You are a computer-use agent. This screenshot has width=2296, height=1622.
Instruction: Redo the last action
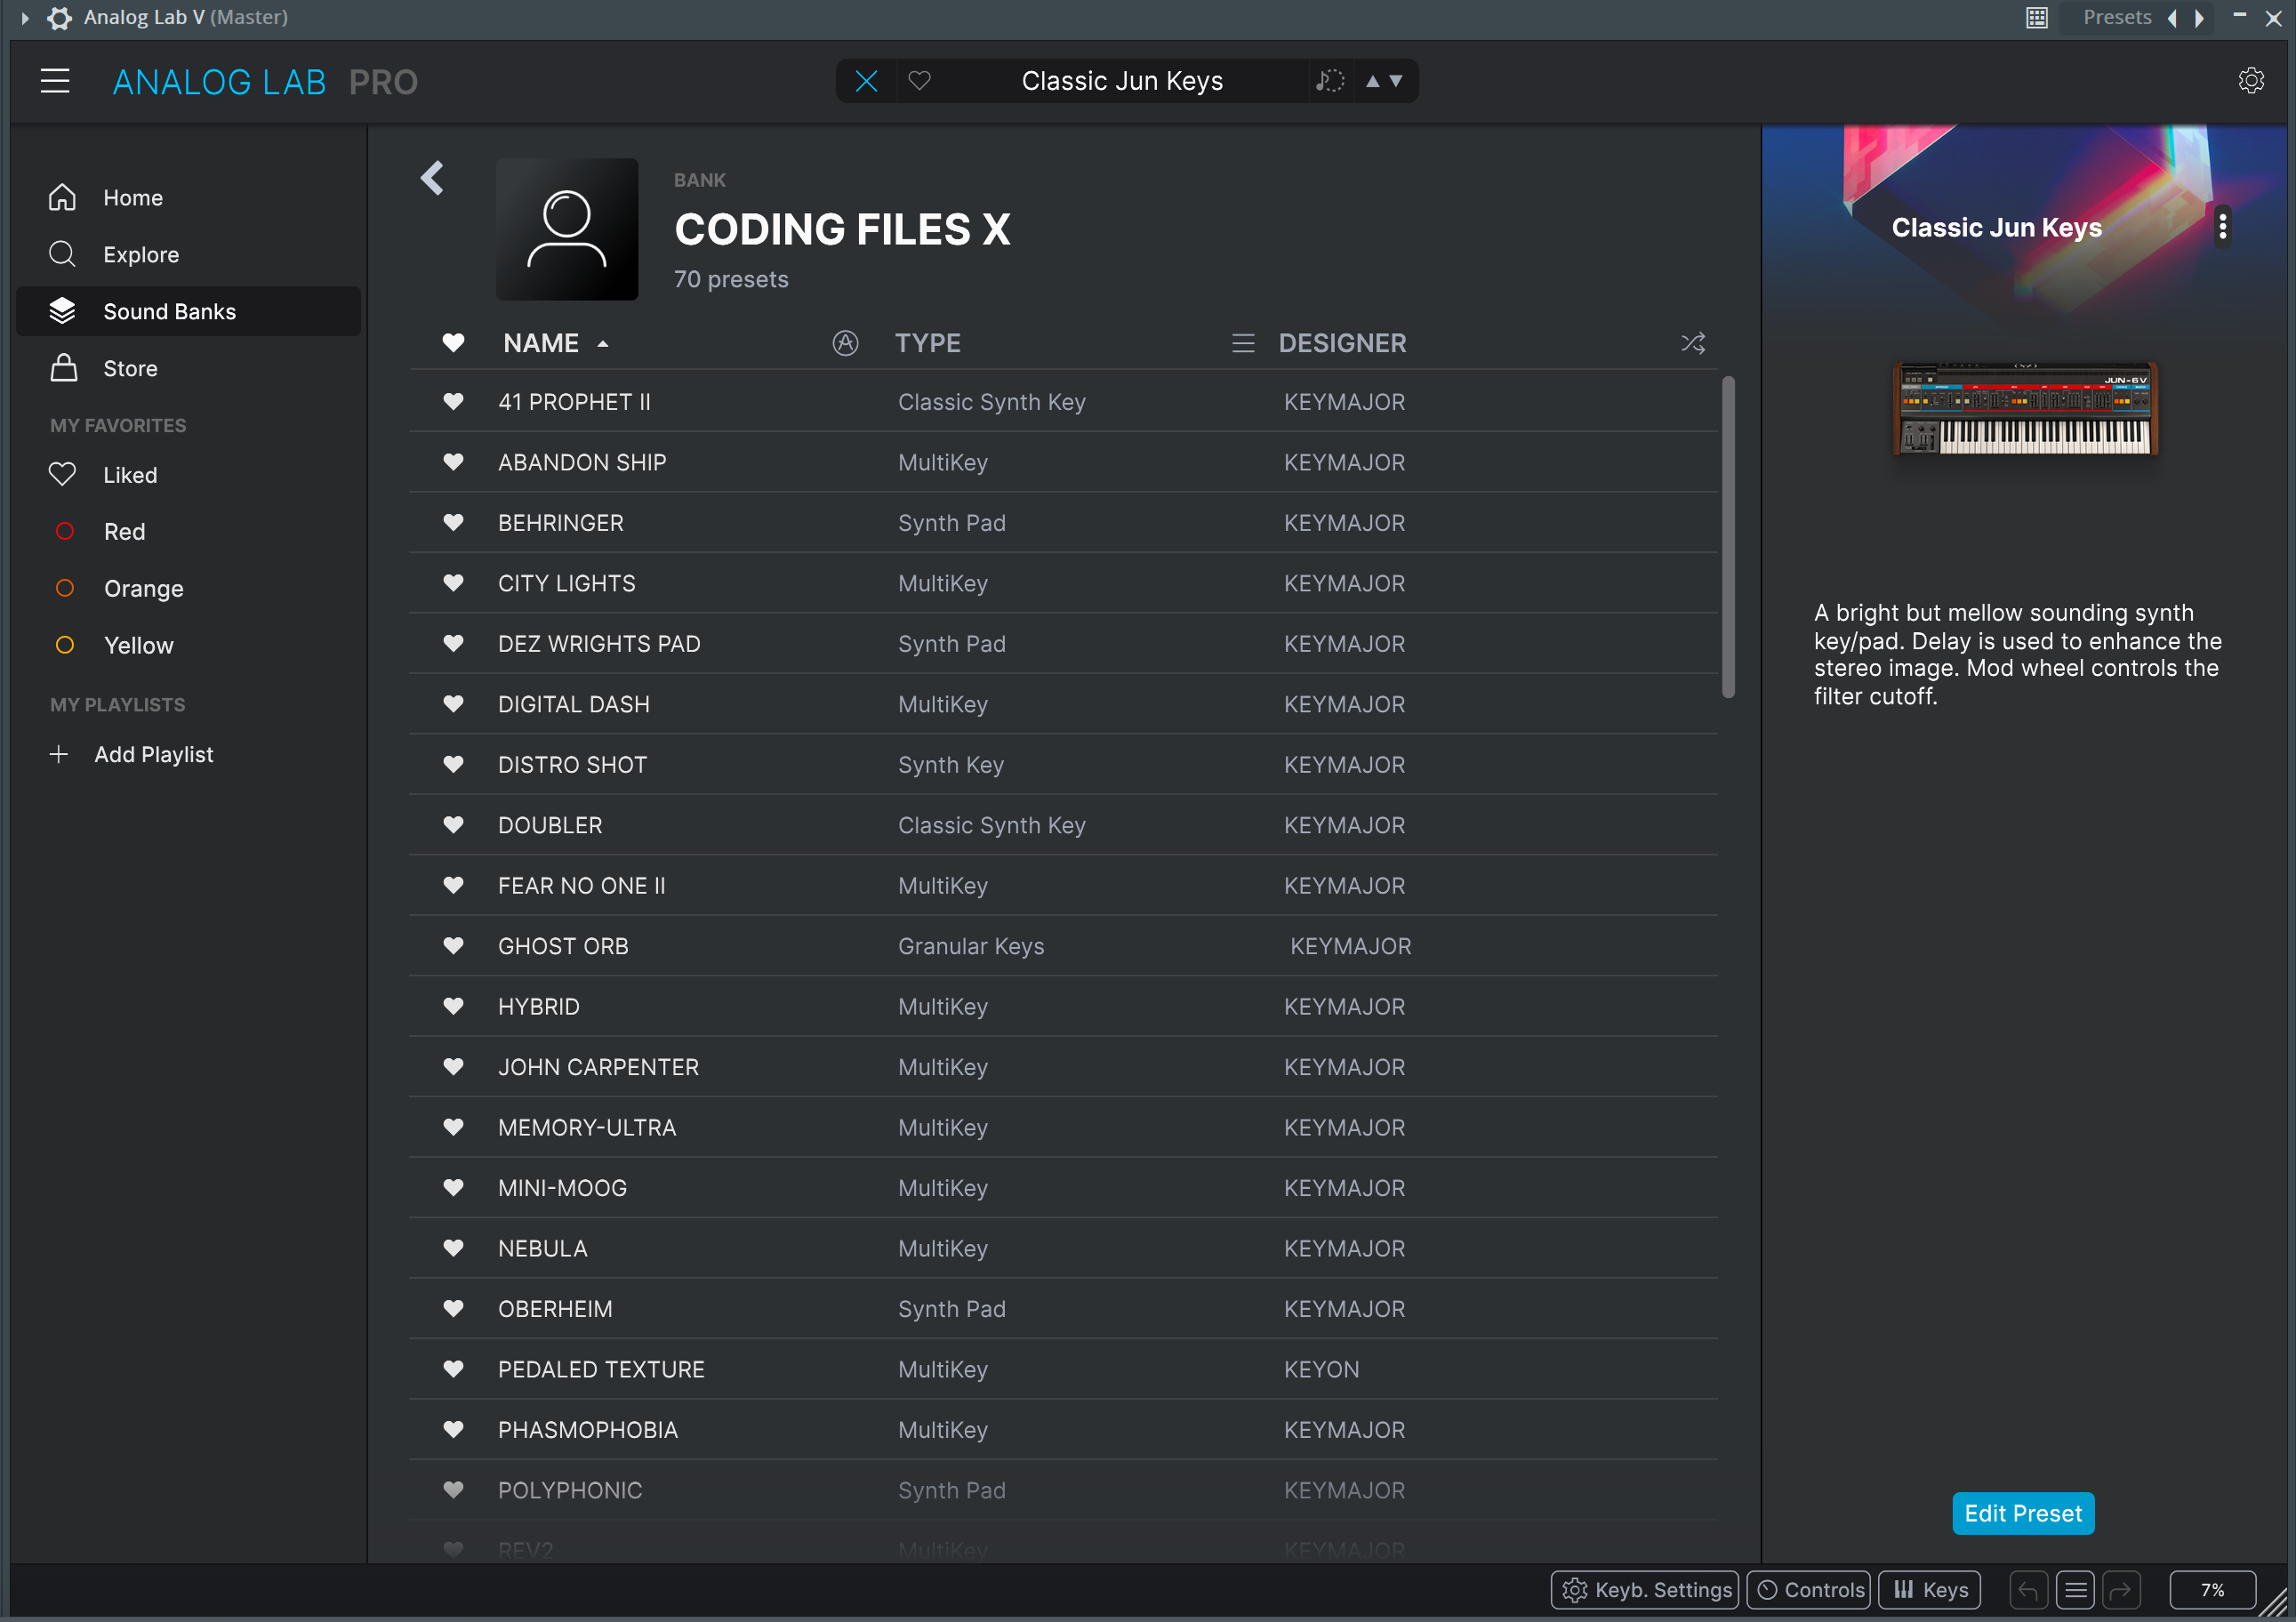2121,1590
